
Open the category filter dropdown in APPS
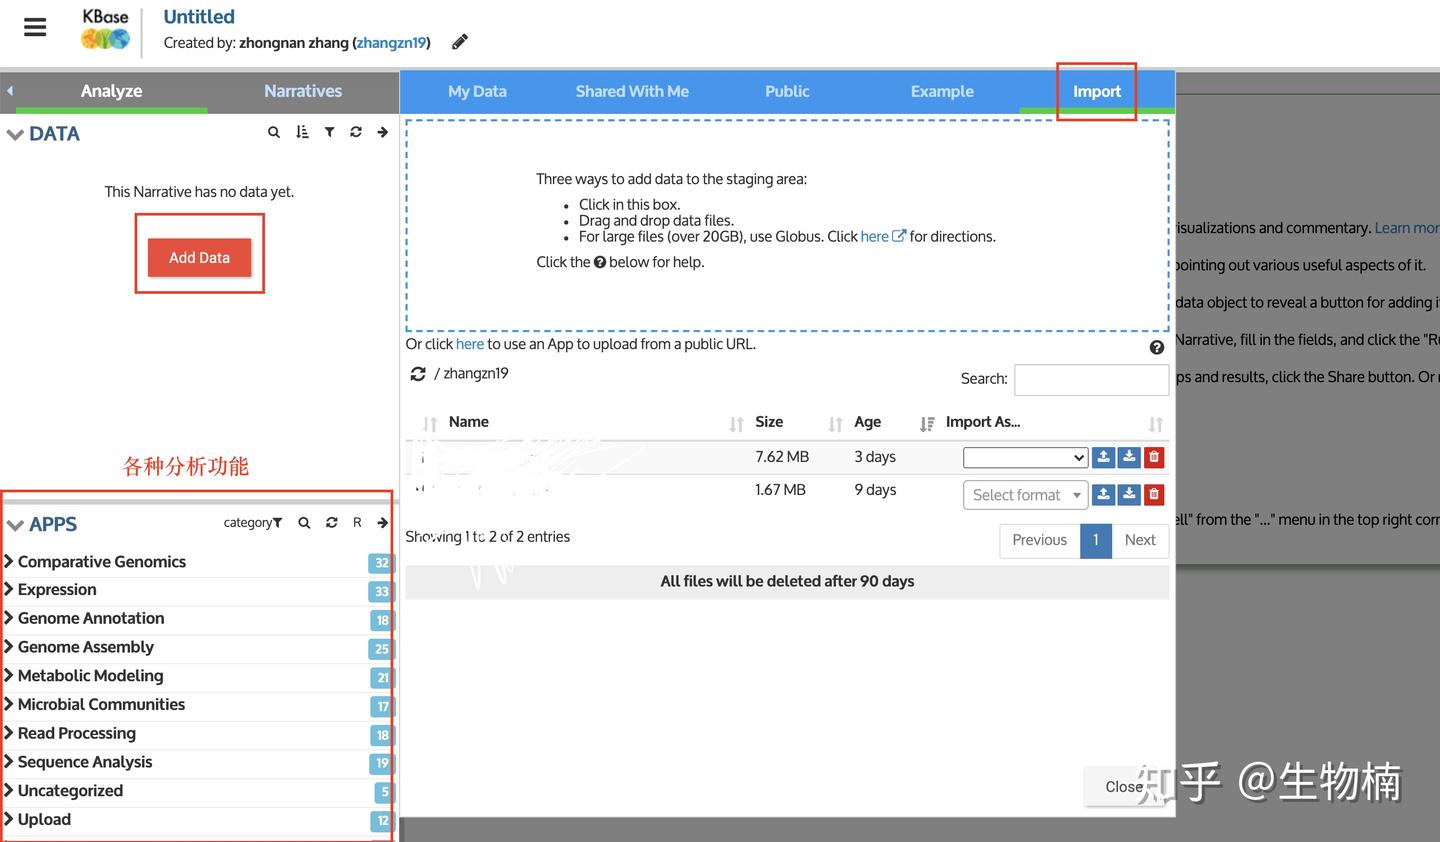tap(253, 522)
